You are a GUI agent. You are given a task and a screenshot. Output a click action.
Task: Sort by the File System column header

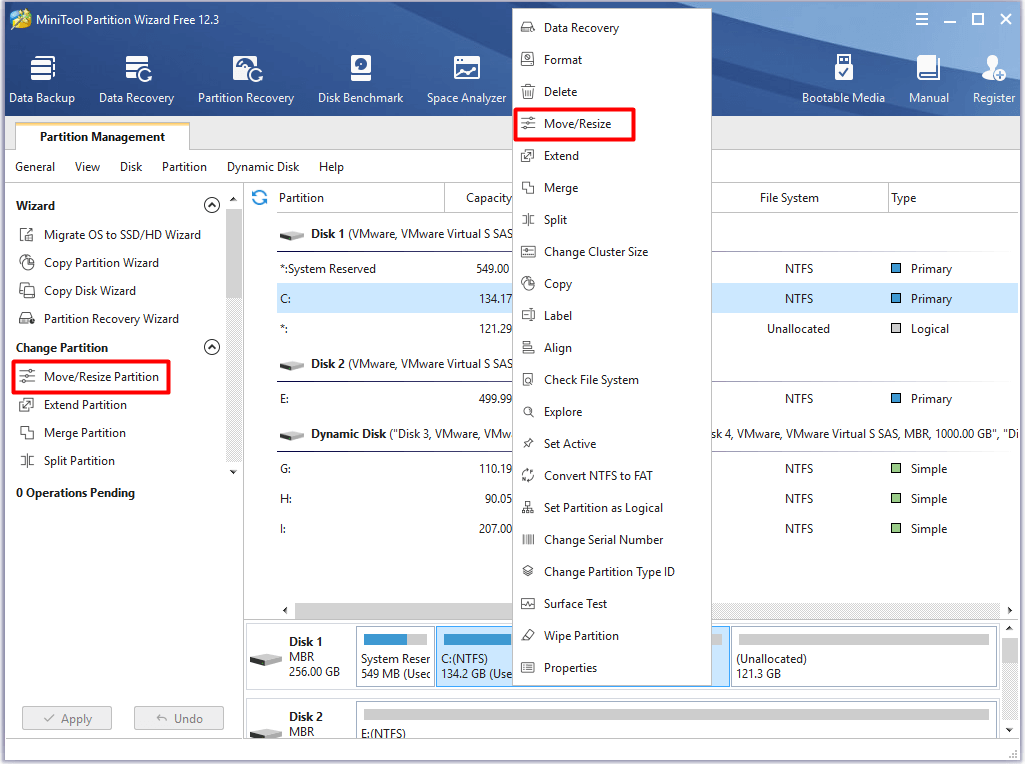point(789,198)
